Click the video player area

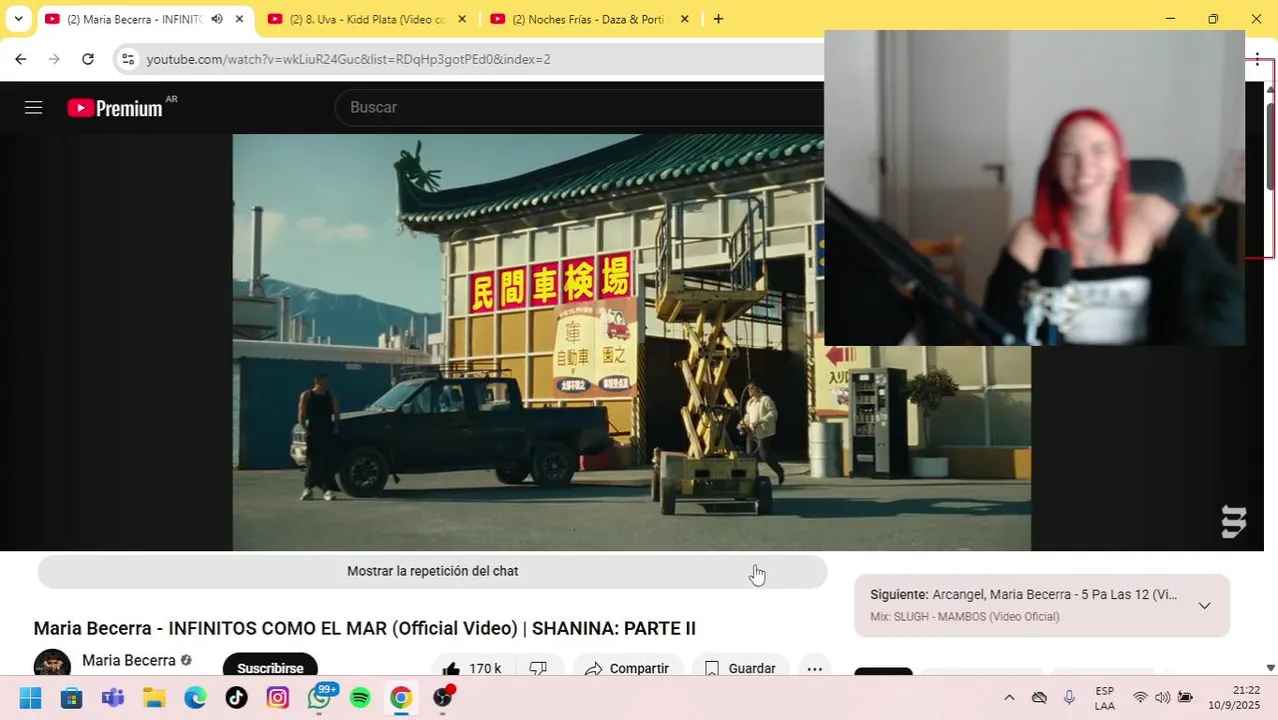[631, 342]
